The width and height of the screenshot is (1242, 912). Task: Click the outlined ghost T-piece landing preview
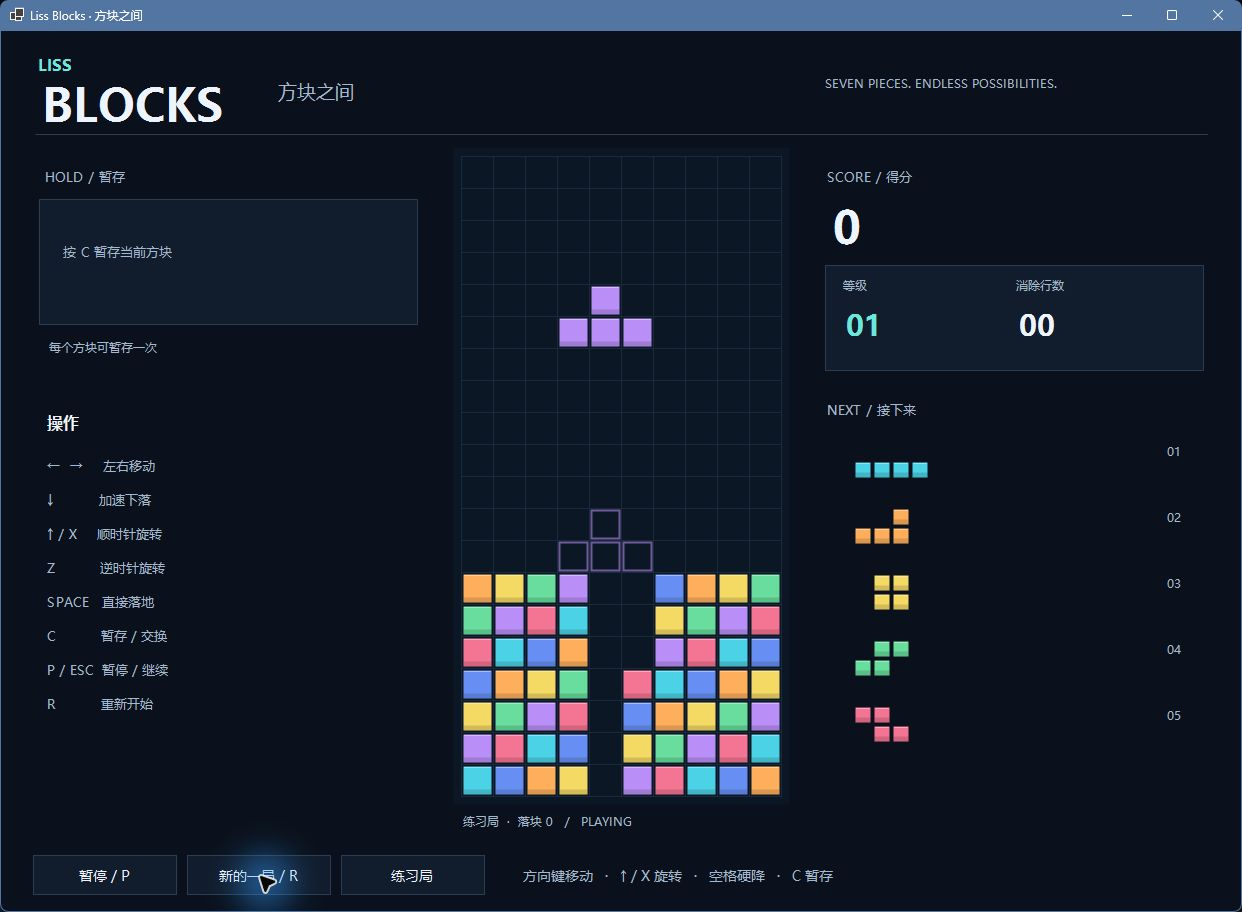click(605, 541)
